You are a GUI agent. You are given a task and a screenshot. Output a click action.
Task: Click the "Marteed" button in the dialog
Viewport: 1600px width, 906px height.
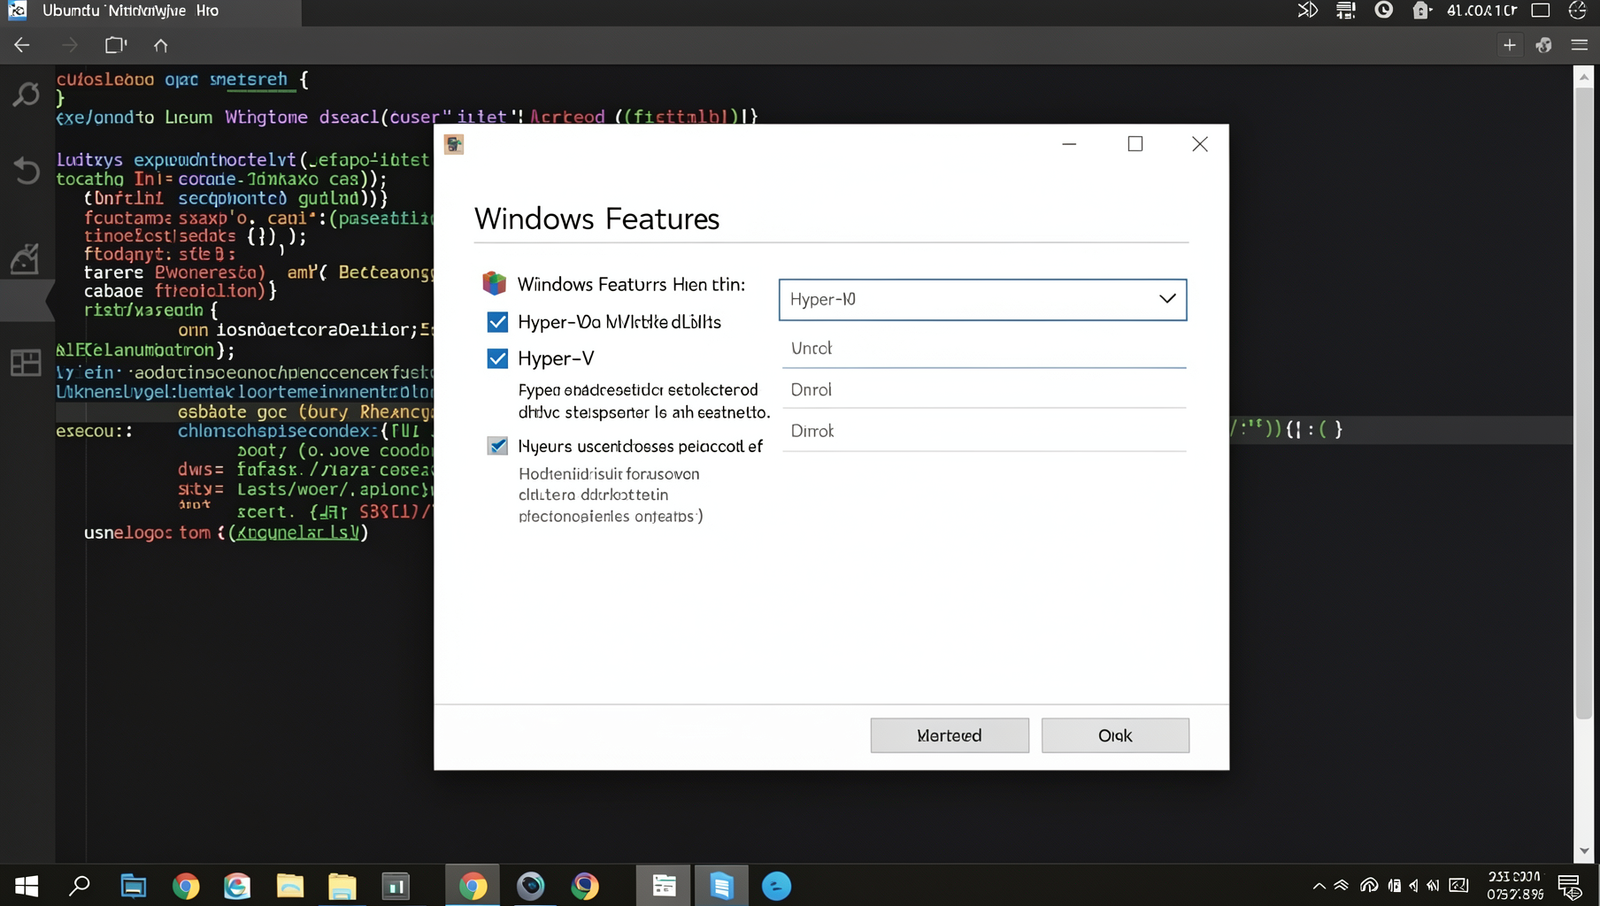click(x=949, y=735)
